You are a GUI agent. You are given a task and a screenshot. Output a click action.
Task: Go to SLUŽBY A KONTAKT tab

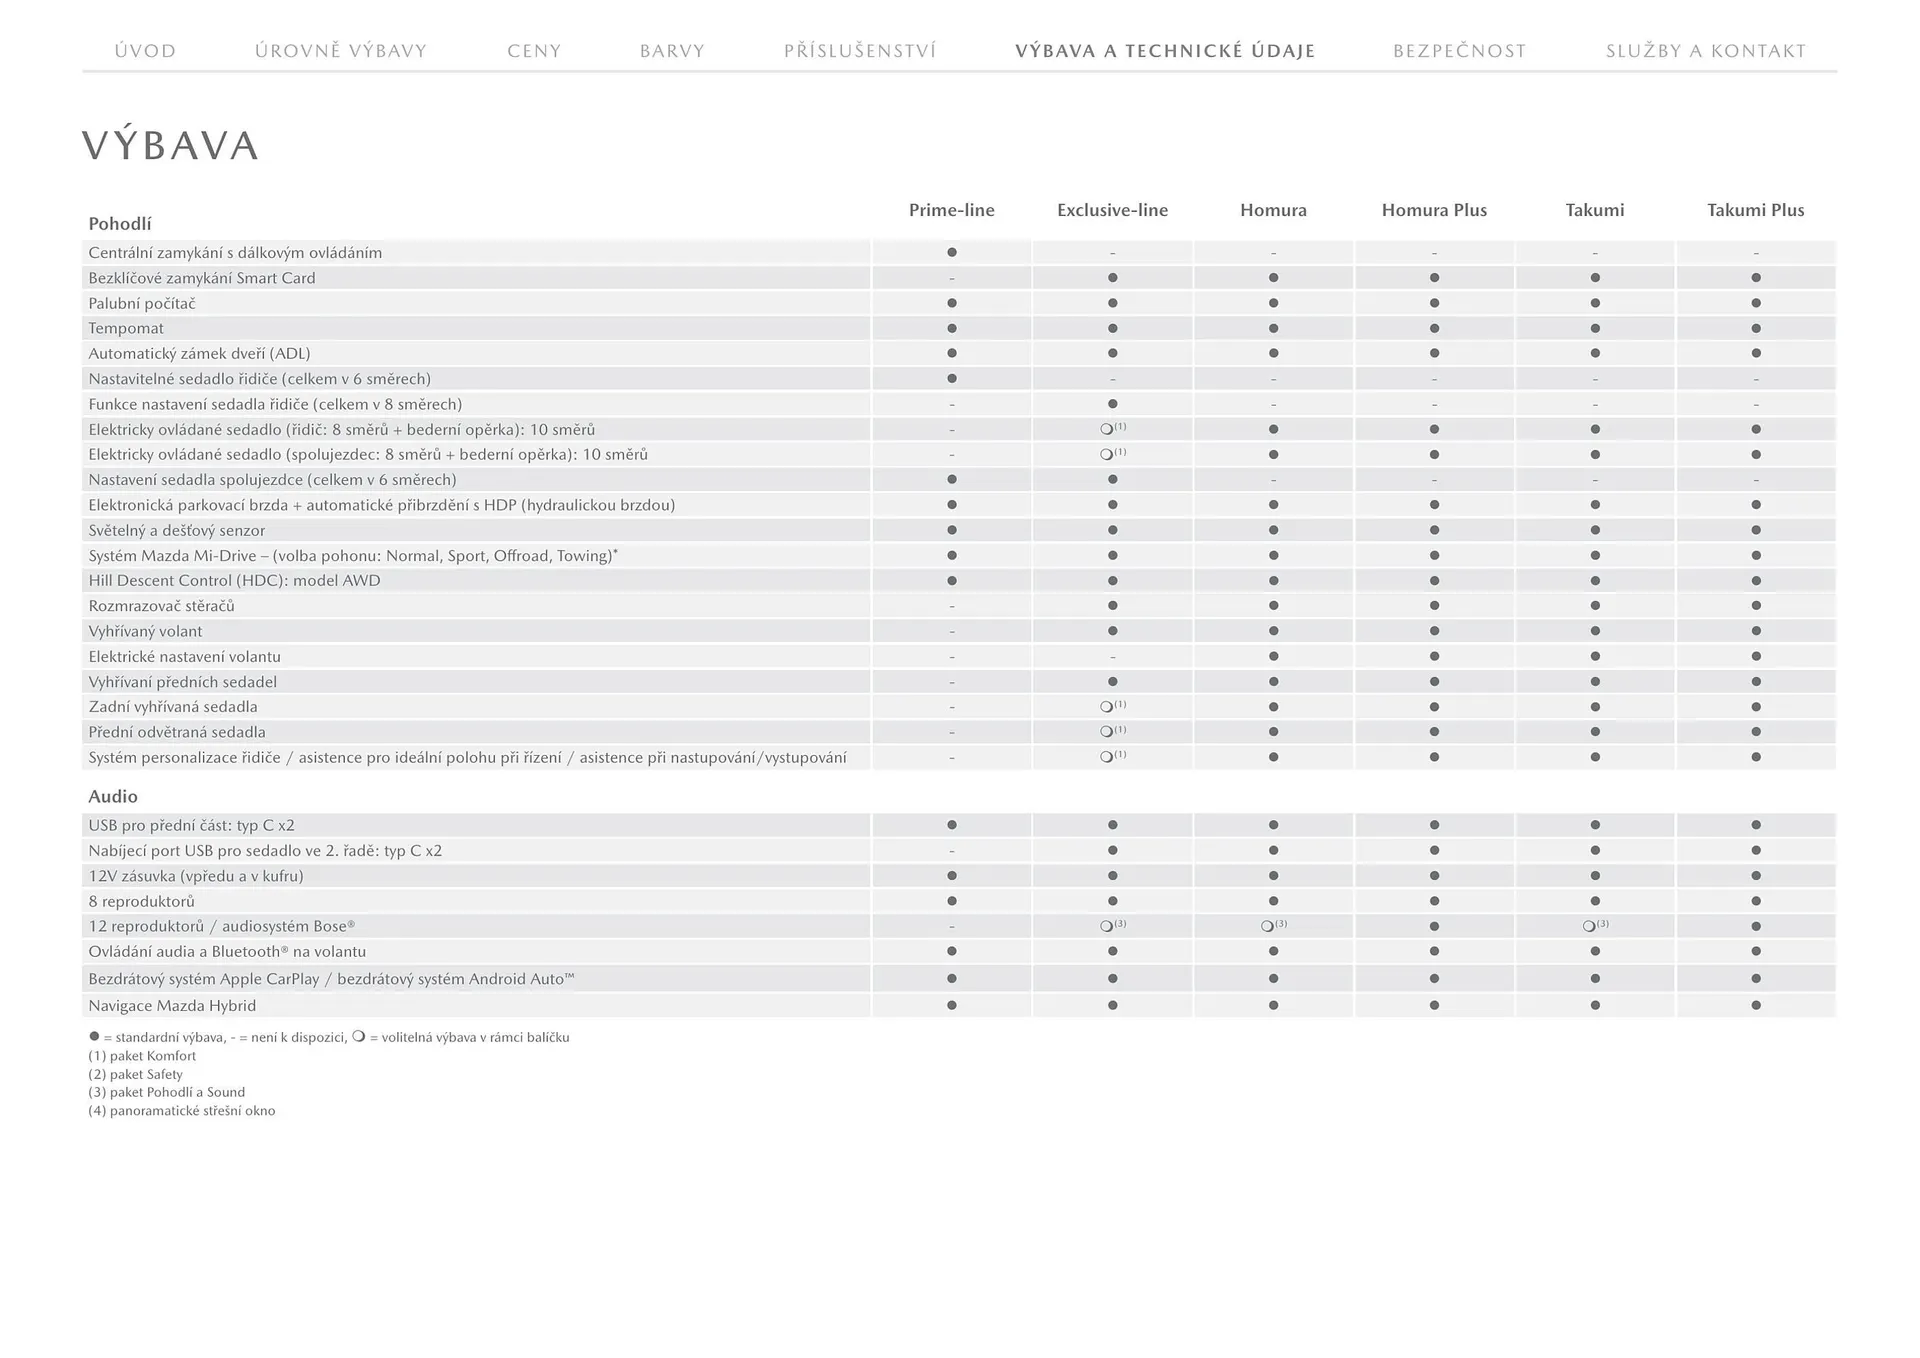coord(1706,51)
